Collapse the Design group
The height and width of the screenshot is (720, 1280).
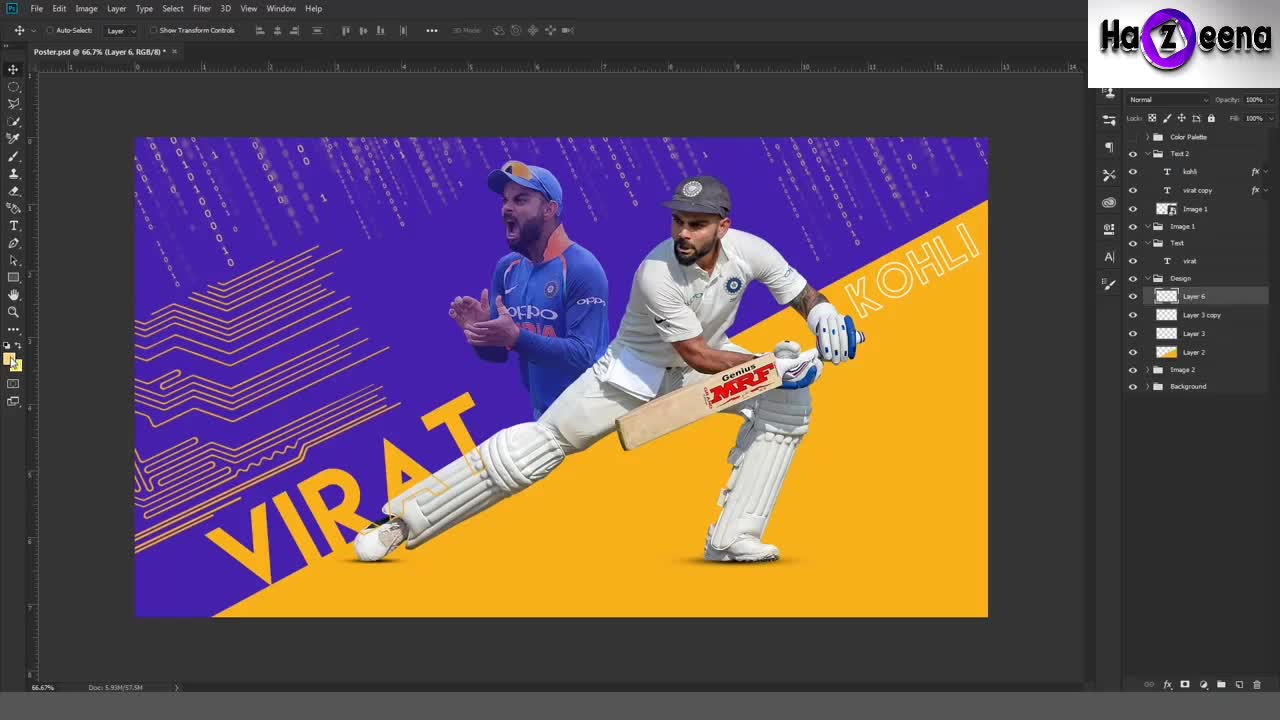(1147, 278)
